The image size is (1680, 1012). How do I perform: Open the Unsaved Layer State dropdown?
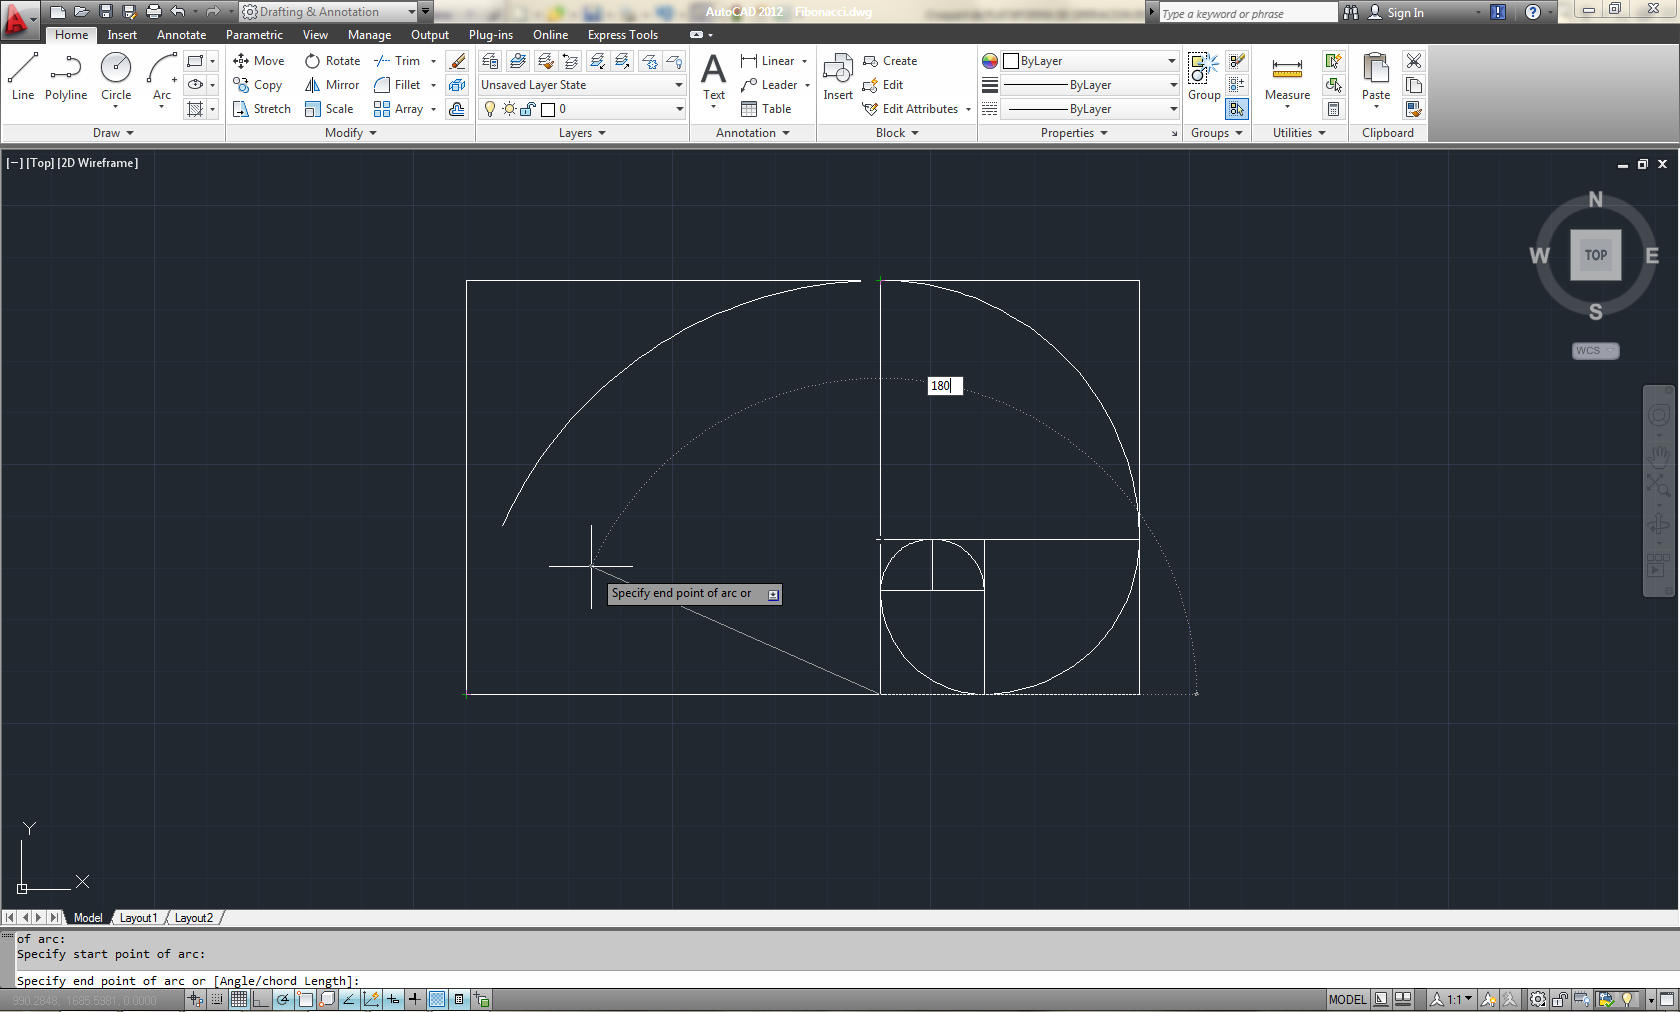(x=582, y=85)
